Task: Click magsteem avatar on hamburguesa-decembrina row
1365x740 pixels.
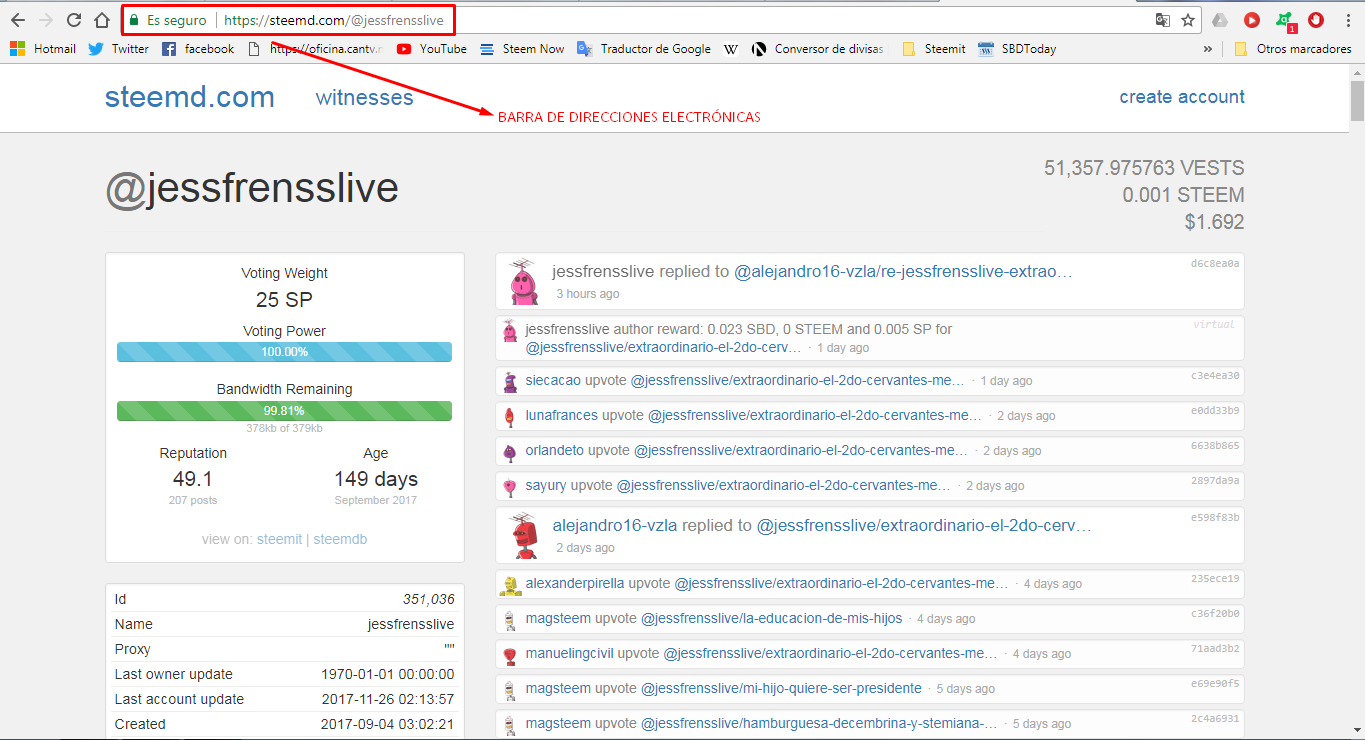Action: coord(510,724)
